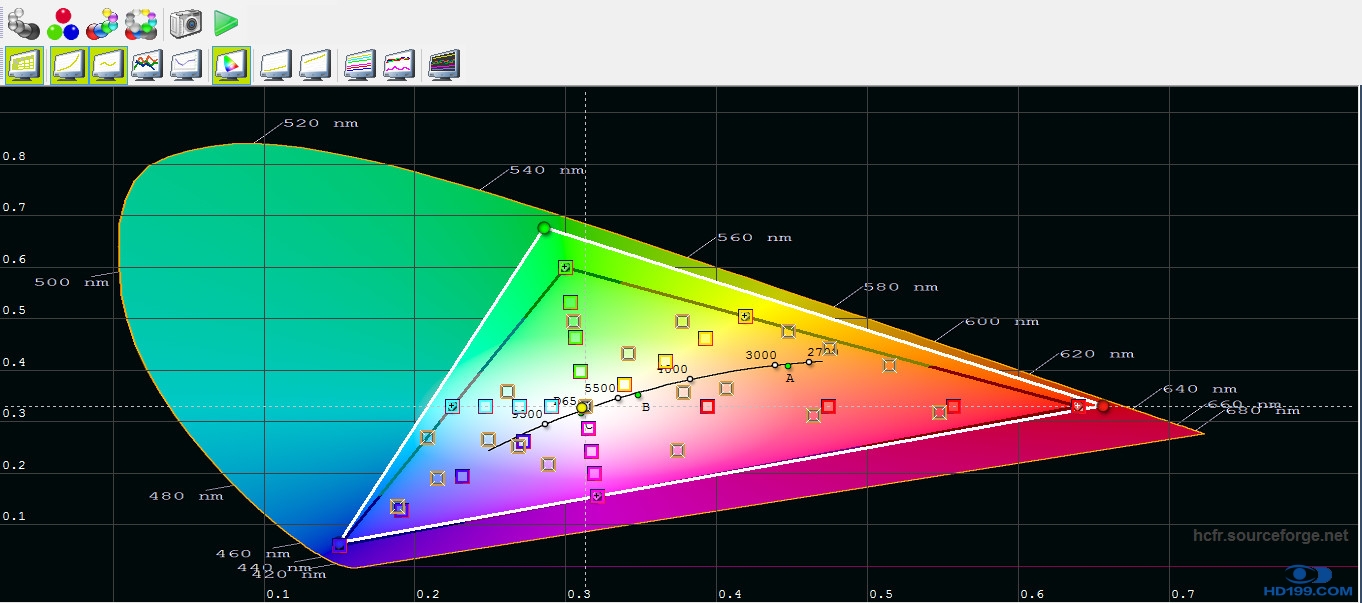Toggle the measures data grid view
Image resolution: width=1362 pixels, height=603 pixels.
click(x=23, y=65)
